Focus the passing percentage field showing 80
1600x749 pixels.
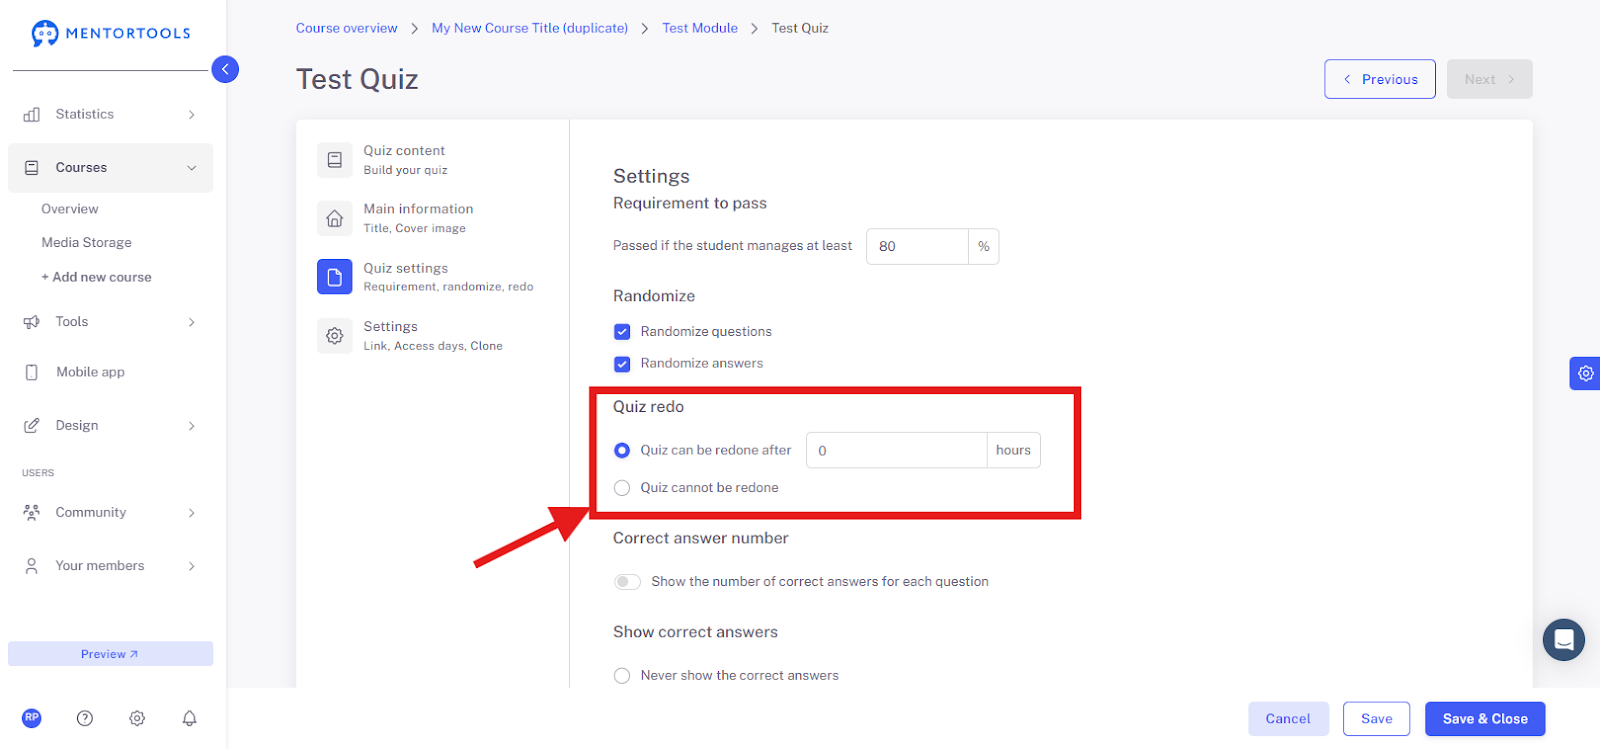[x=917, y=246]
